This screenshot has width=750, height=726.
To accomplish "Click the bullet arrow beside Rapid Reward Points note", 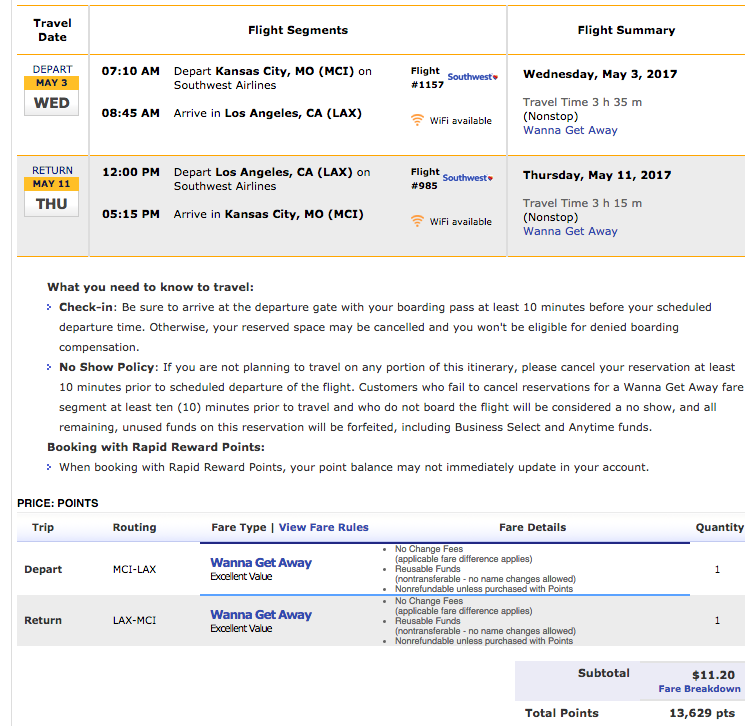I will [49, 467].
